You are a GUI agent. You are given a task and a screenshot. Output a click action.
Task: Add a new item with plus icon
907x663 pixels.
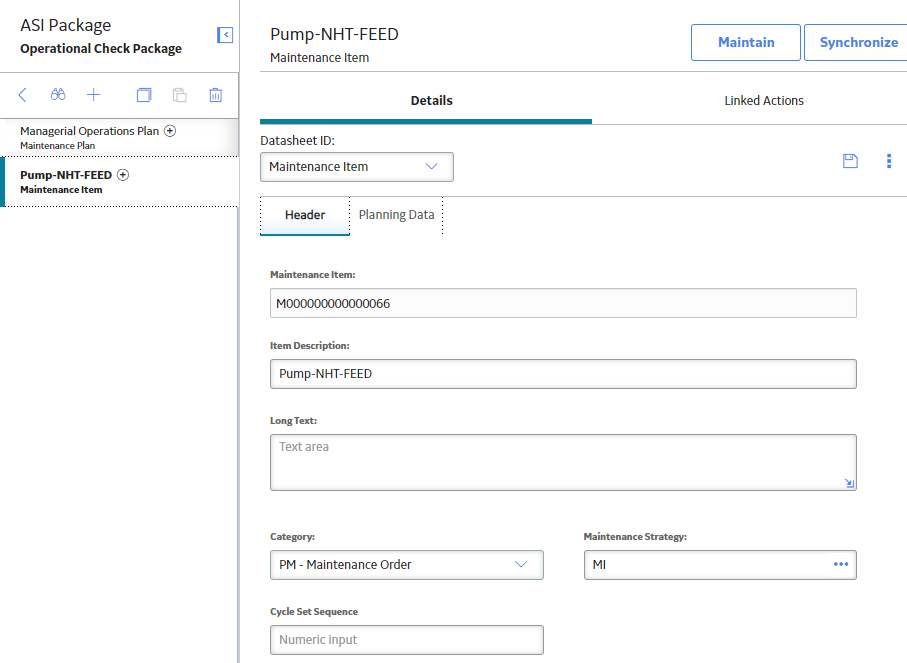click(94, 95)
